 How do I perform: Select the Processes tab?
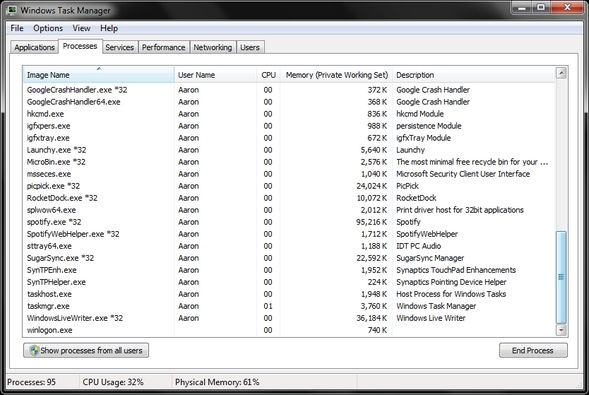(x=80, y=46)
